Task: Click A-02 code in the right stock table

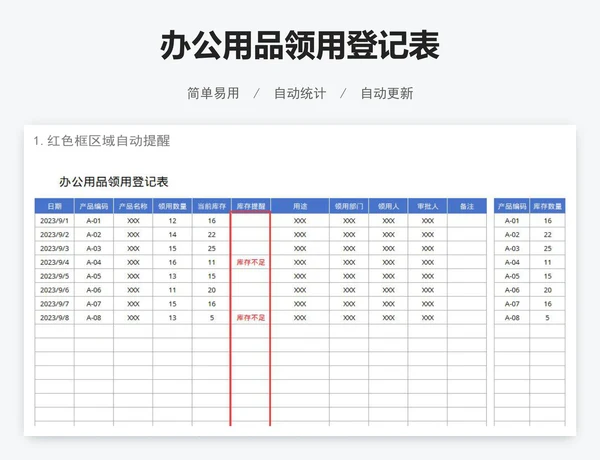Action: coord(512,235)
